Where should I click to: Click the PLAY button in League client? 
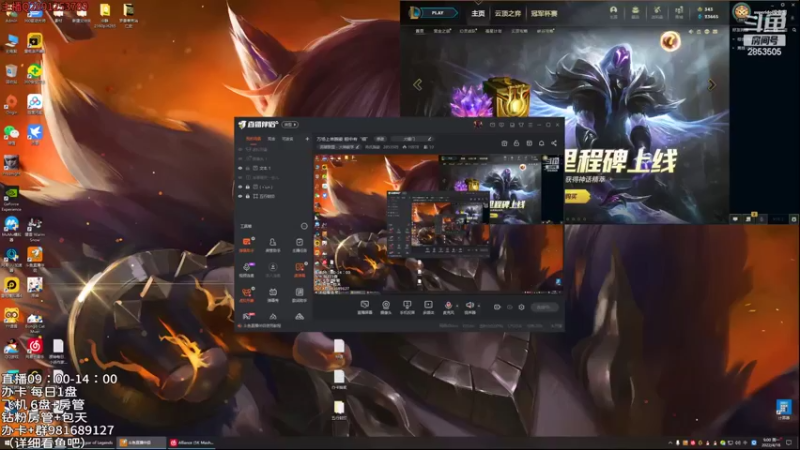(x=438, y=13)
